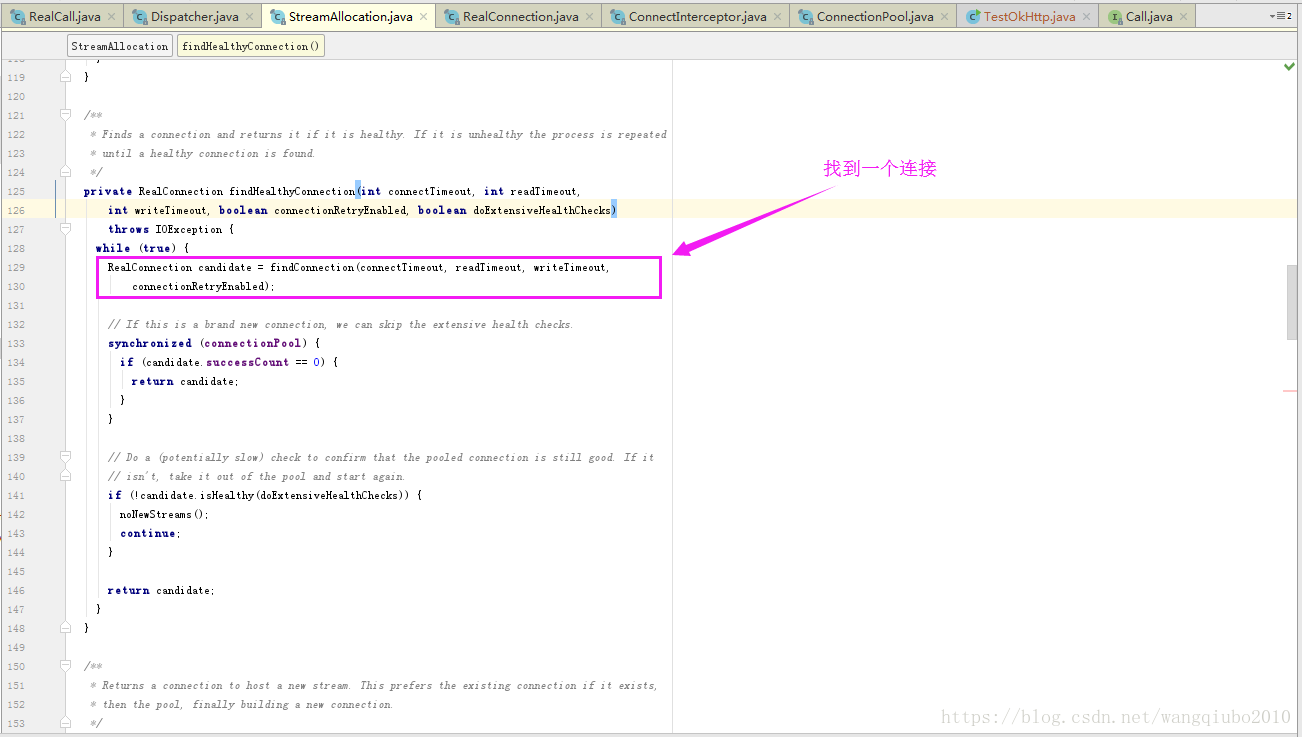
Task: Toggle fold end marker at line 148
Action: tap(66, 628)
